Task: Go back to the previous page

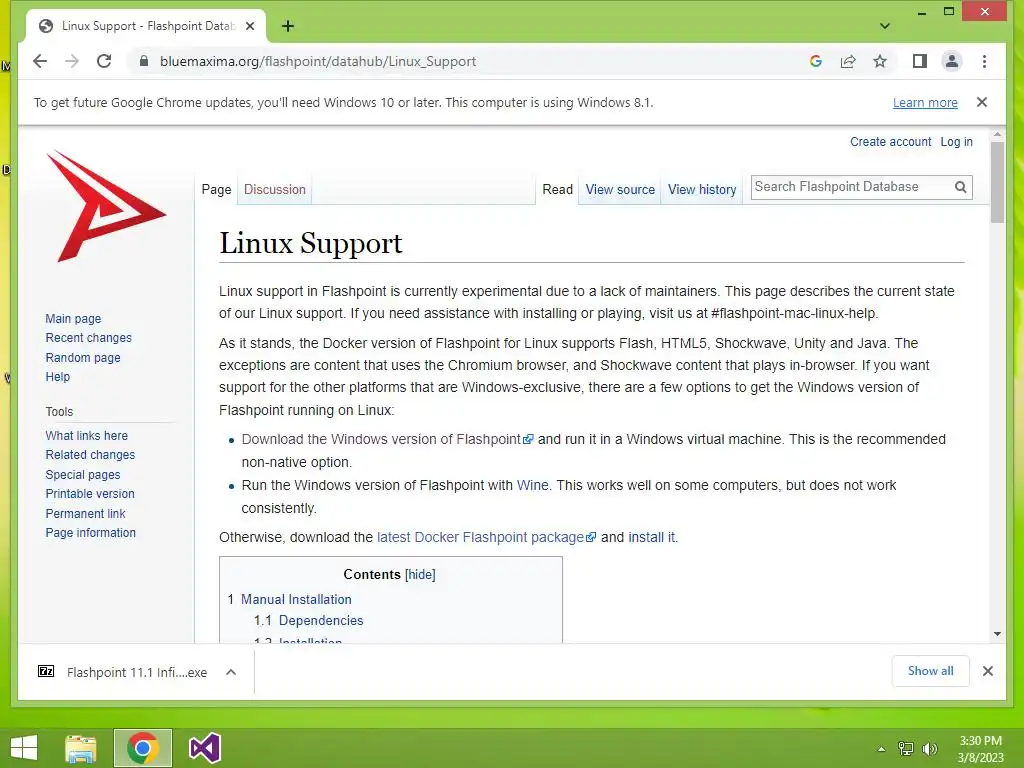Action: [40, 61]
